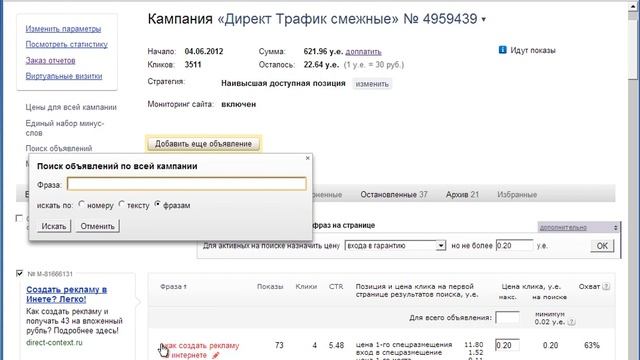Edit the 0.20 max click price field

pyautogui.click(x=507, y=345)
